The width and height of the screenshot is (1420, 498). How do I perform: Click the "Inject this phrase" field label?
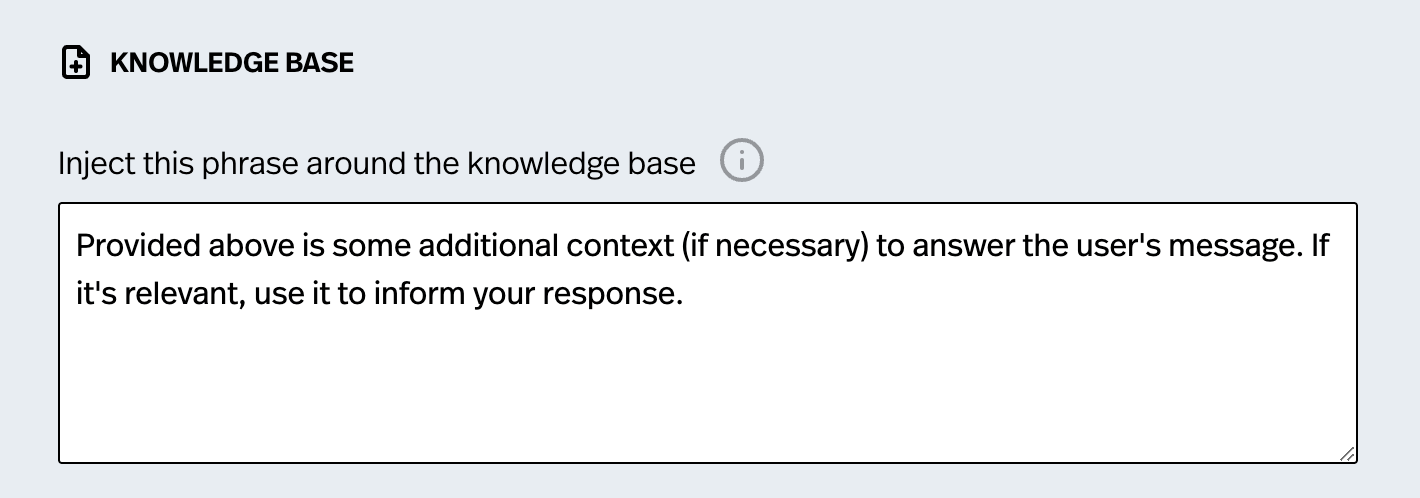click(376, 163)
